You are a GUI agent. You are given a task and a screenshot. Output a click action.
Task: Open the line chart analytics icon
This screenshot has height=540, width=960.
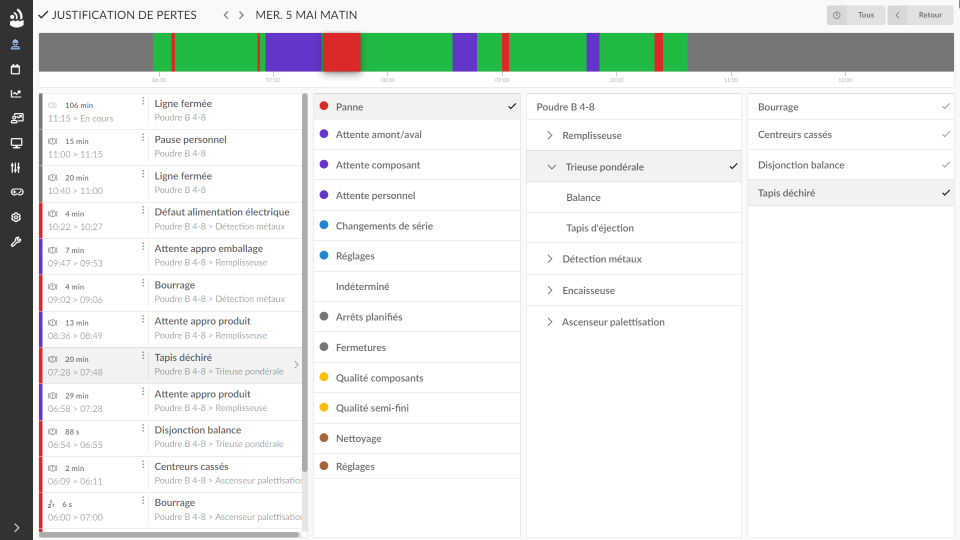pyautogui.click(x=16, y=94)
